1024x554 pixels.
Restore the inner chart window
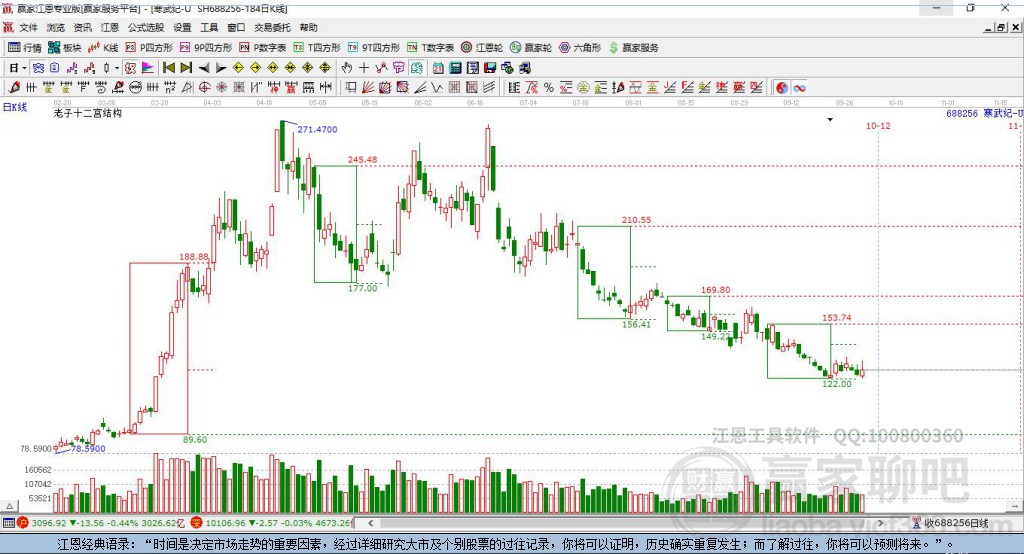[x=1001, y=27]
